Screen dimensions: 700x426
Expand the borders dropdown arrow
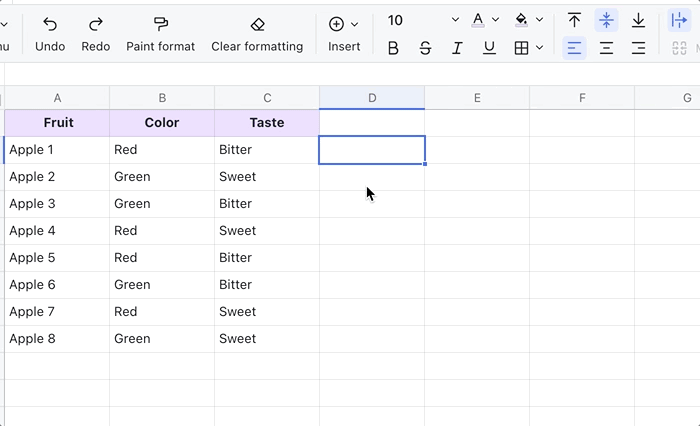(540, 48)
